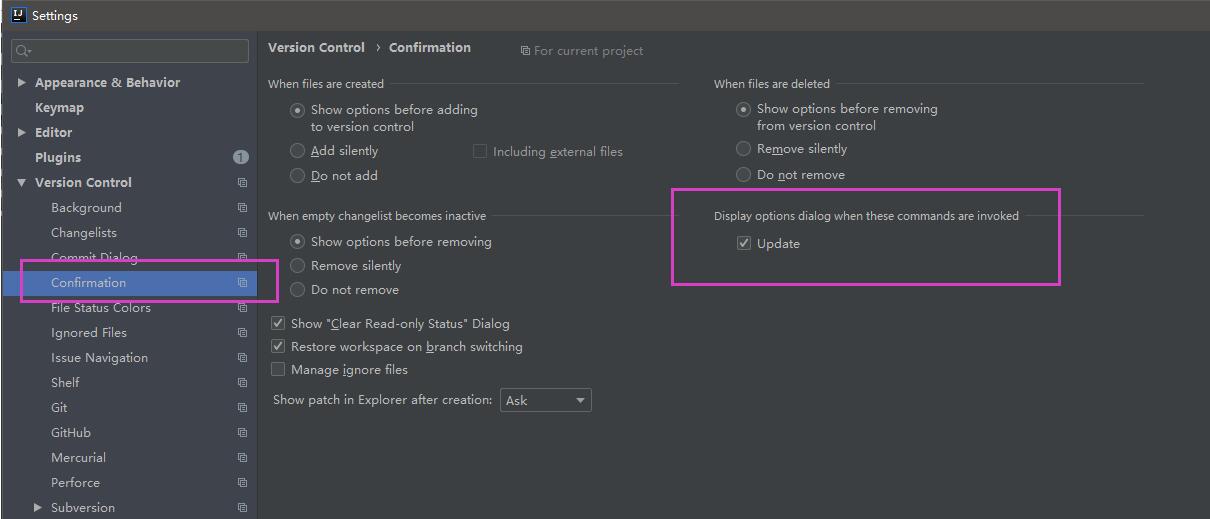Expand the Appearance & Behavior section
This screenshot has height=519, width=1210.
tap(22, 83)
